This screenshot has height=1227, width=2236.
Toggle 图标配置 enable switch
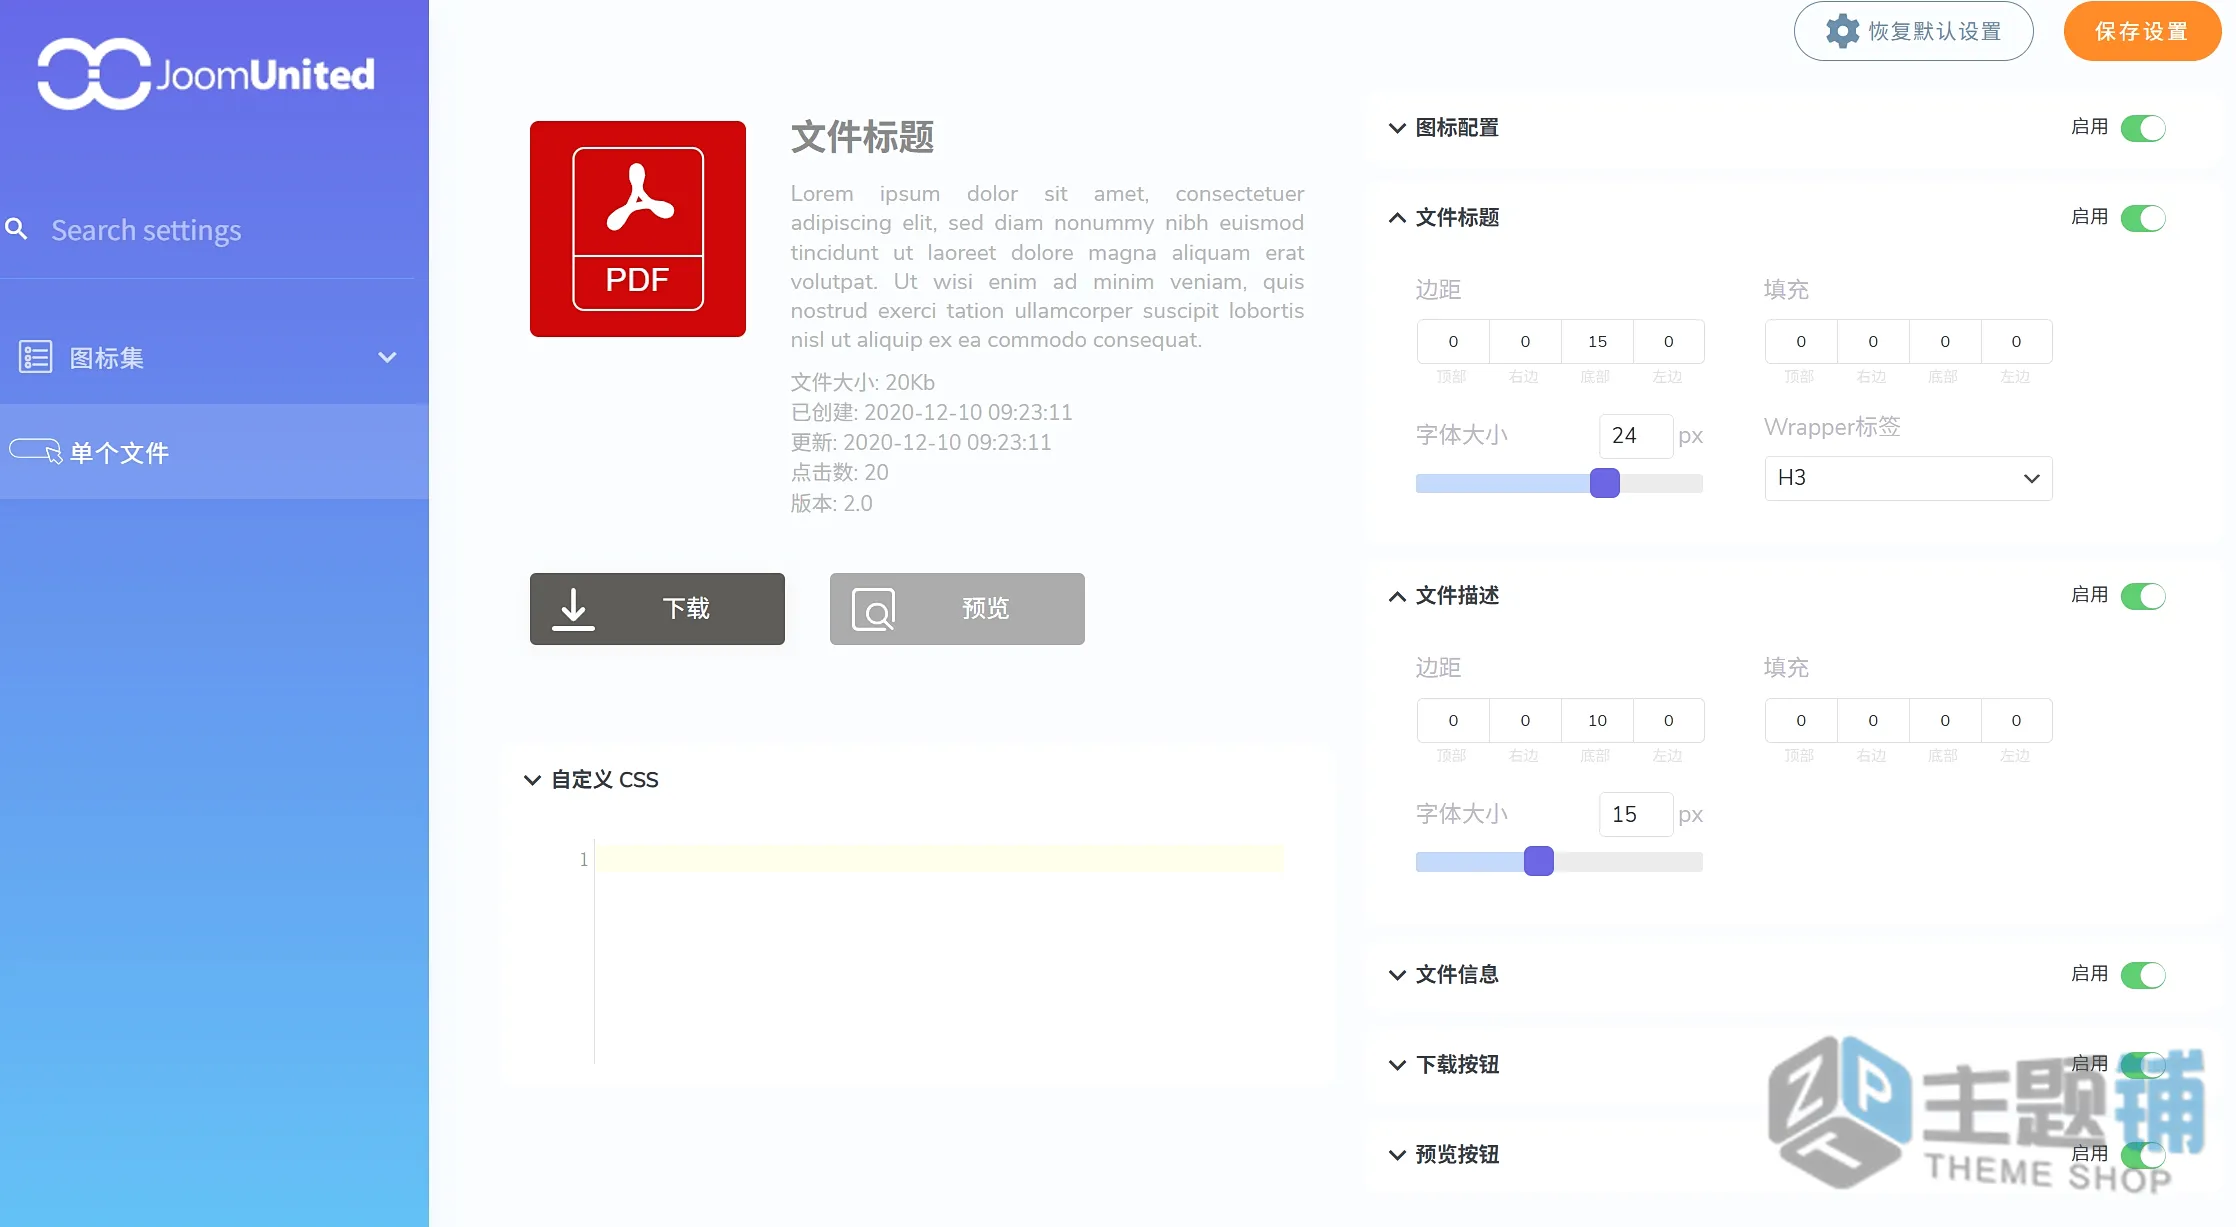2143,128
